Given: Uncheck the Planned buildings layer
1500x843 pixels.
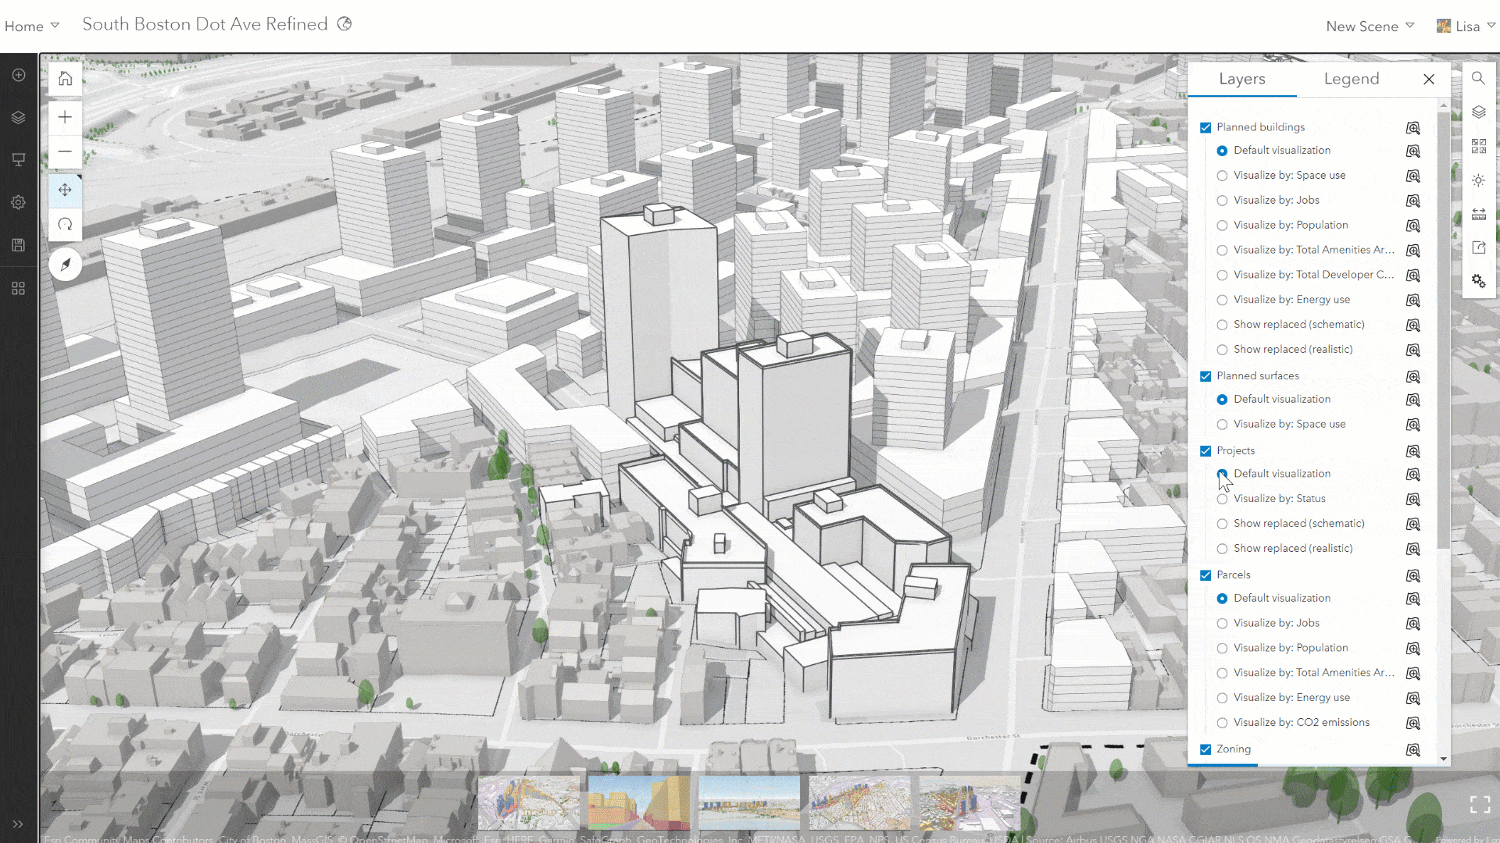Looking at the screenshot, I should (x=1206, y=128).
